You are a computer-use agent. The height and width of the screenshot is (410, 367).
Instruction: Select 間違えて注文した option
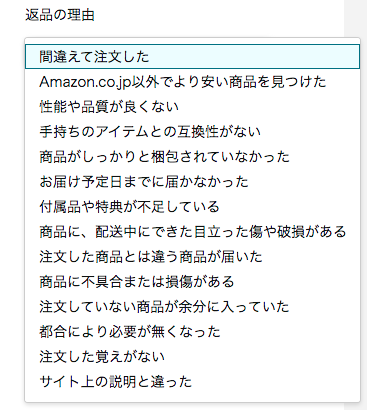pos(192,57)
